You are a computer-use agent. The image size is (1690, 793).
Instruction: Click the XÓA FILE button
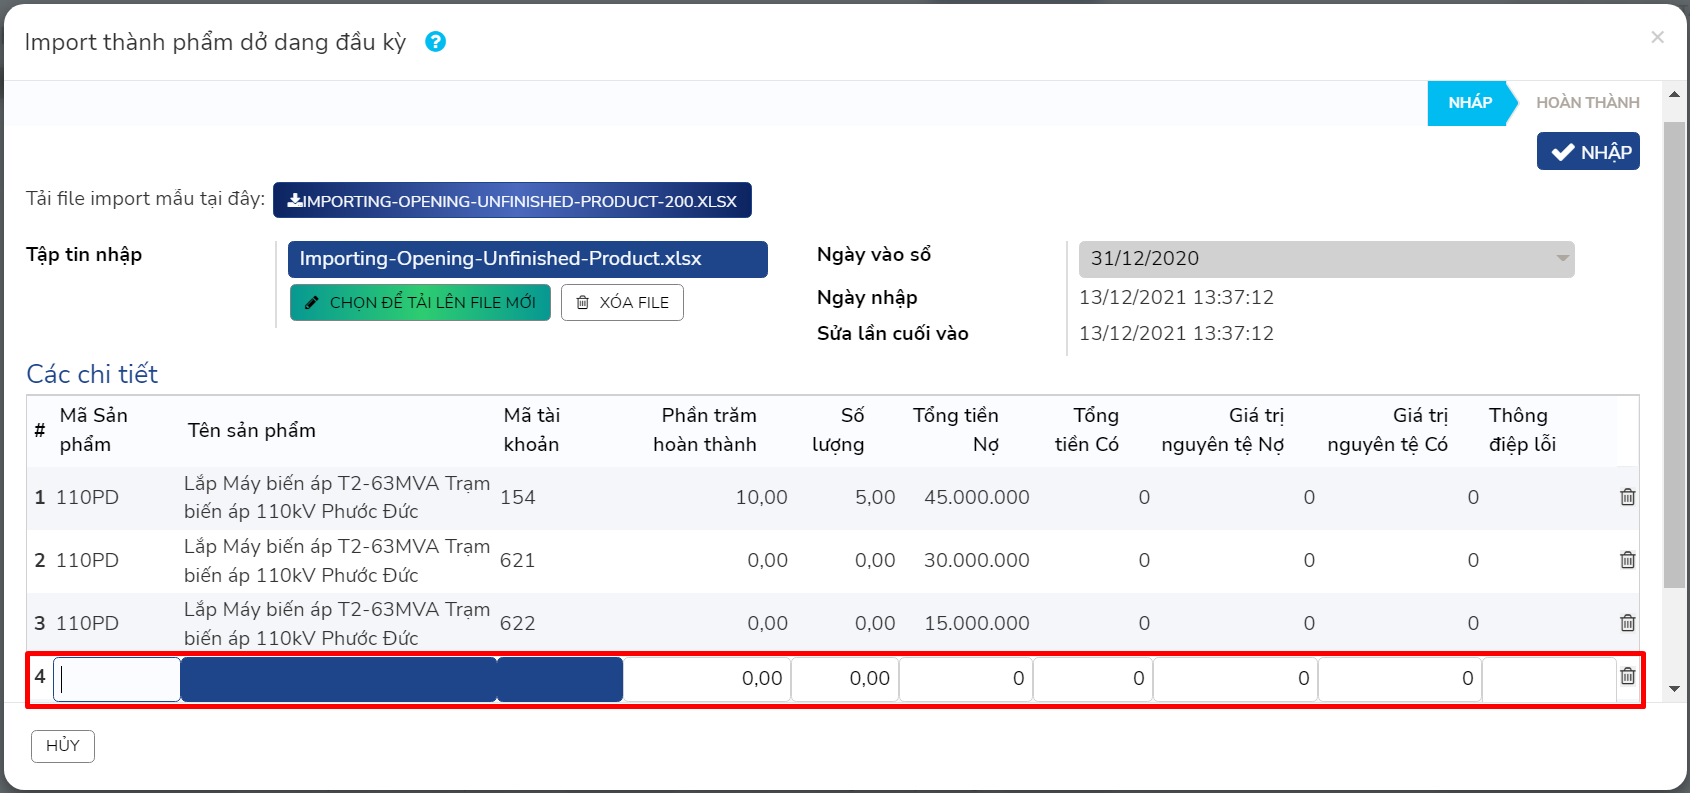point(622,303)
